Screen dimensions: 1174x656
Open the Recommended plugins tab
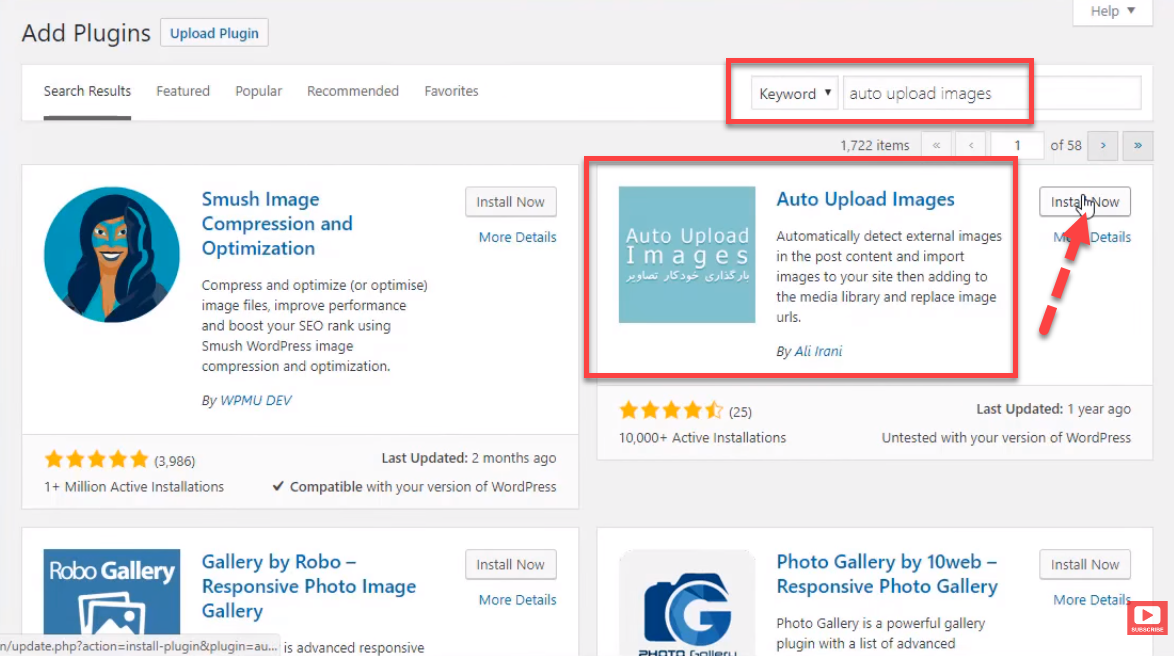[353, 91]
